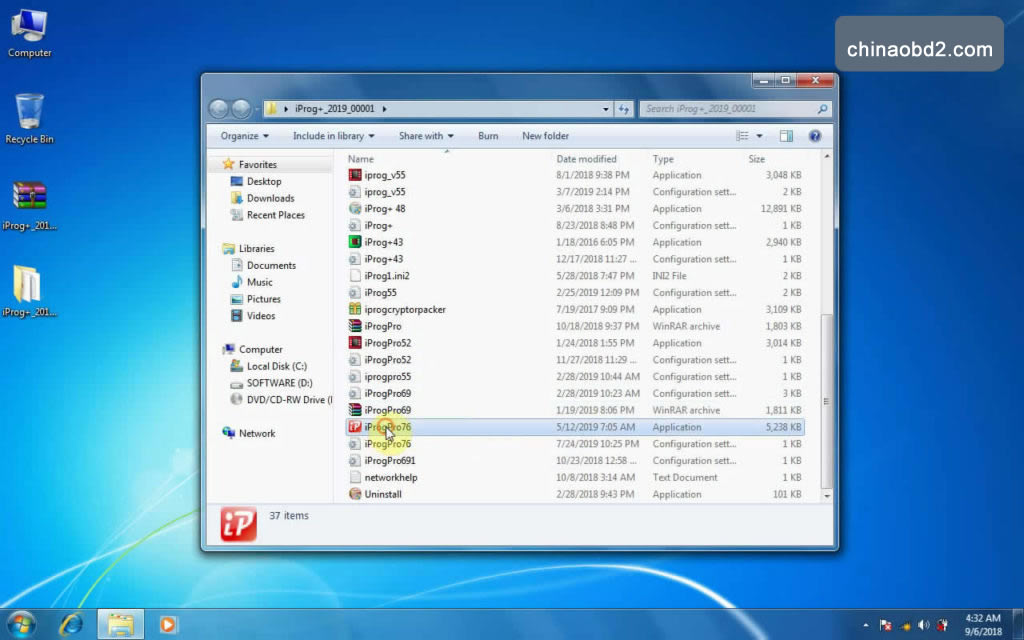
Task: Go back with the Back arrow button
Action: click(219, 108)
